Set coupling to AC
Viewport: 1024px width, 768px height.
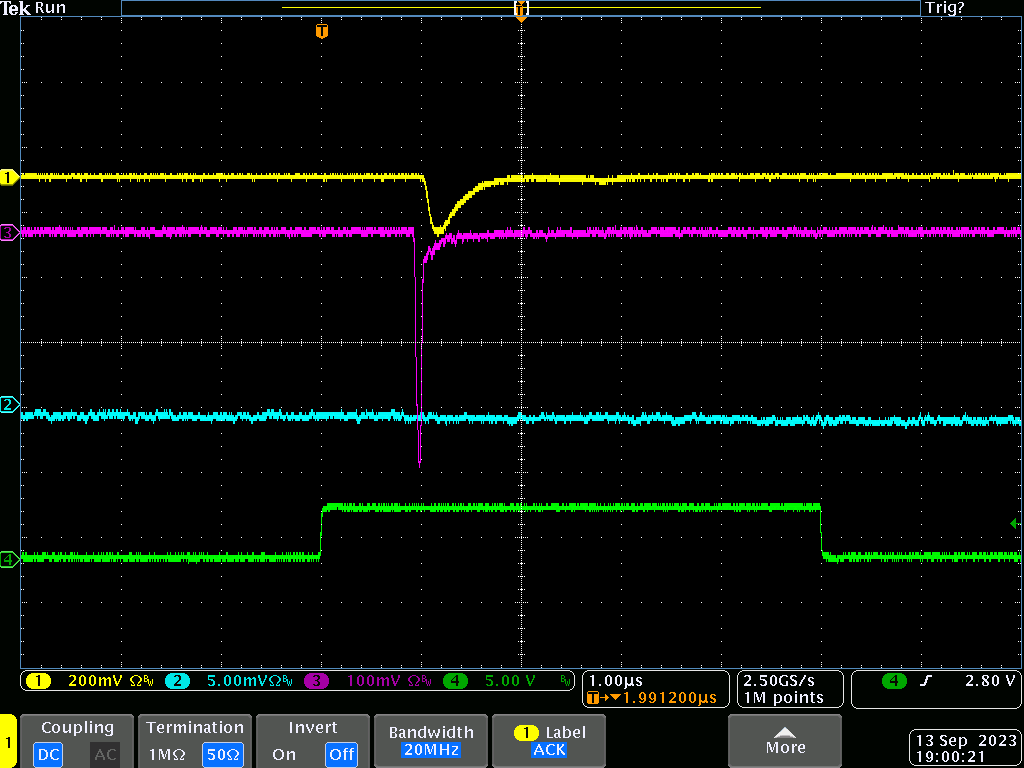[x=105, y=755]
